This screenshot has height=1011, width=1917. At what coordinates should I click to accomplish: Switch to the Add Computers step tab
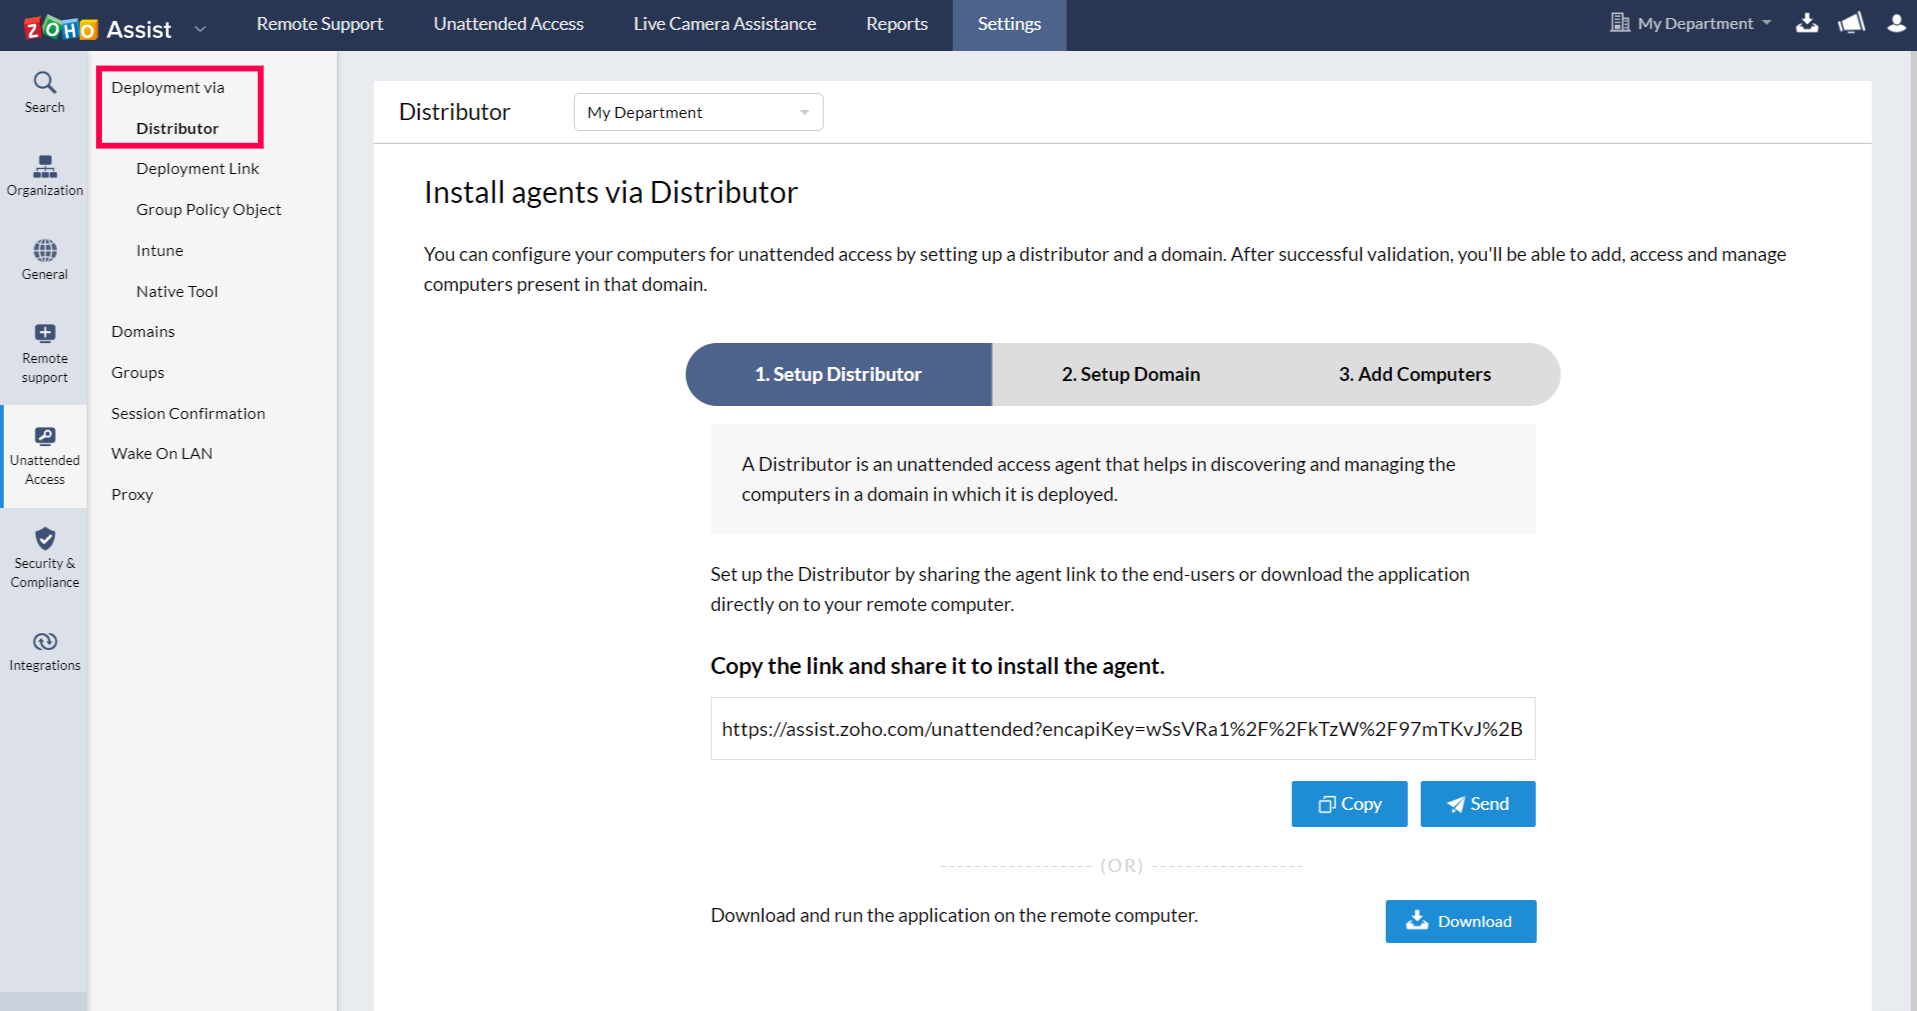pos(1414,374)
